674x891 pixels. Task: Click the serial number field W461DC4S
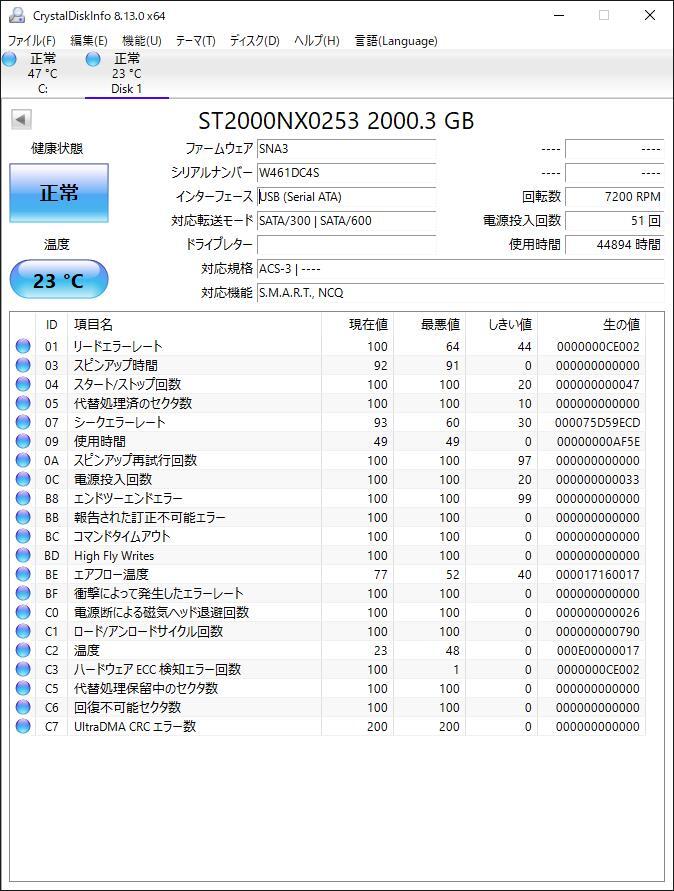pyautogui.click(x=346, y=173)
